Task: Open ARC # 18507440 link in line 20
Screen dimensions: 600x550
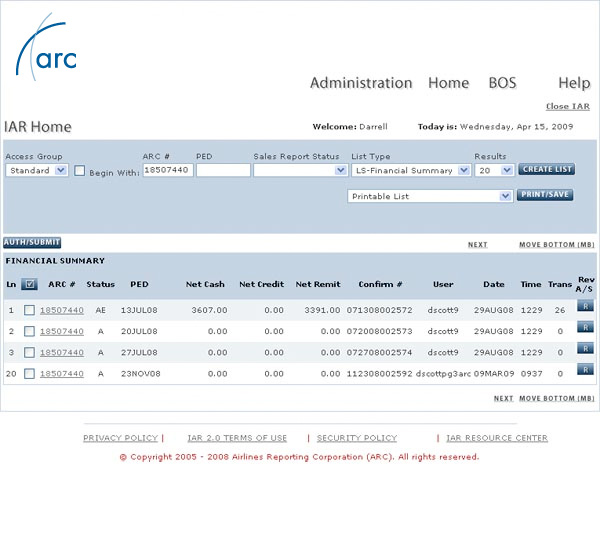Action: coord(62,374)
